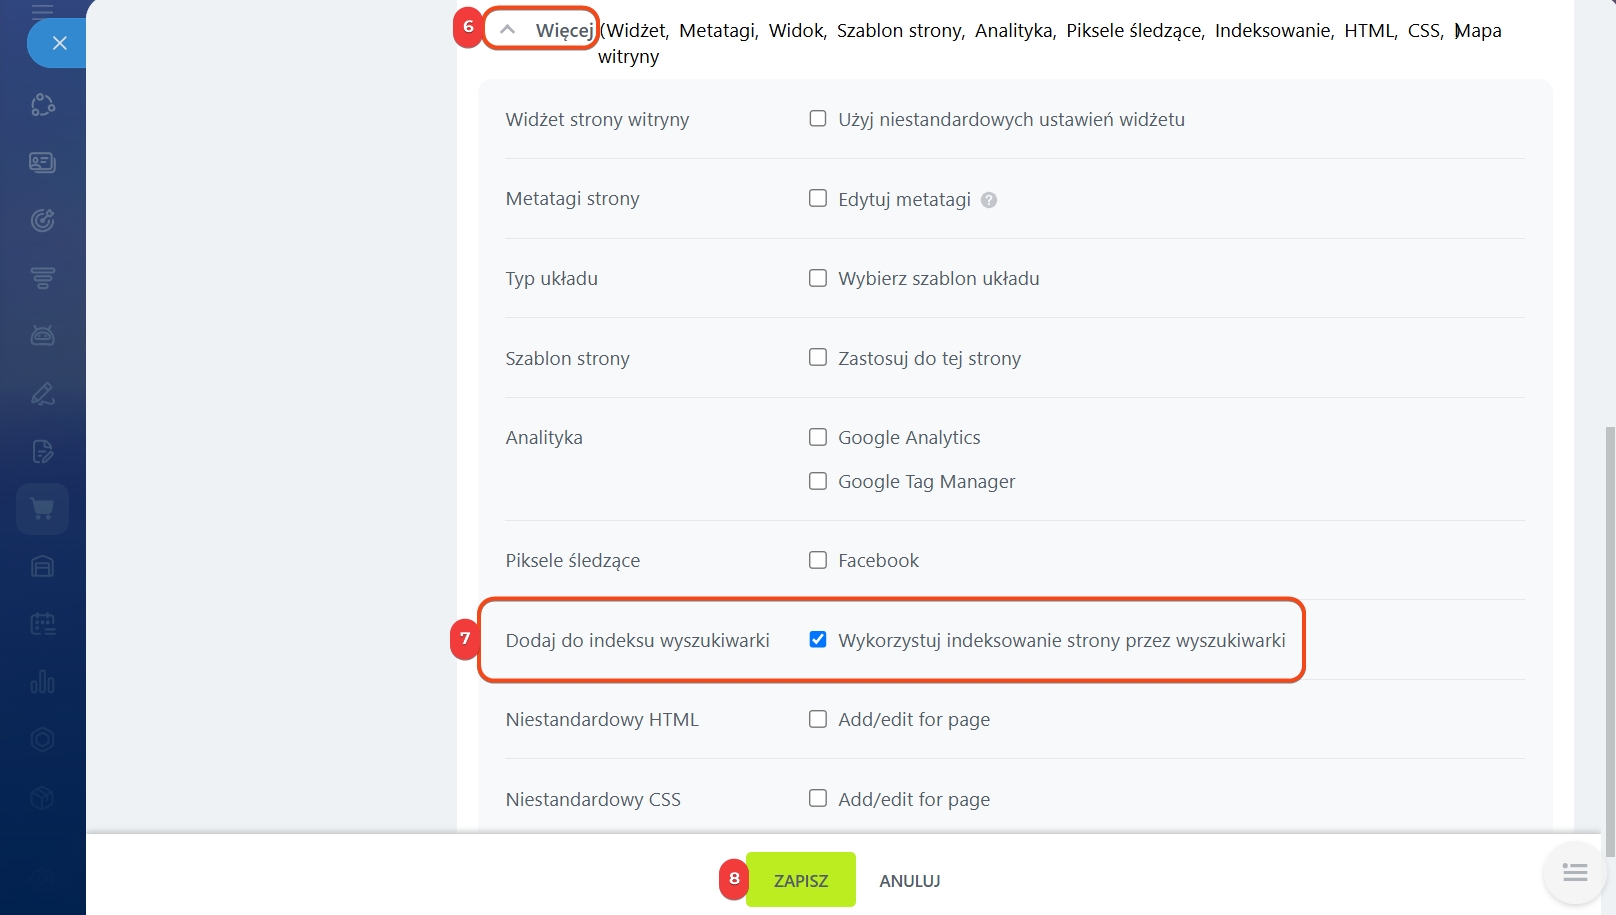Open the floating list menu button
The width and height of the screenshot is (1616, 915).
coord(1574,873)
